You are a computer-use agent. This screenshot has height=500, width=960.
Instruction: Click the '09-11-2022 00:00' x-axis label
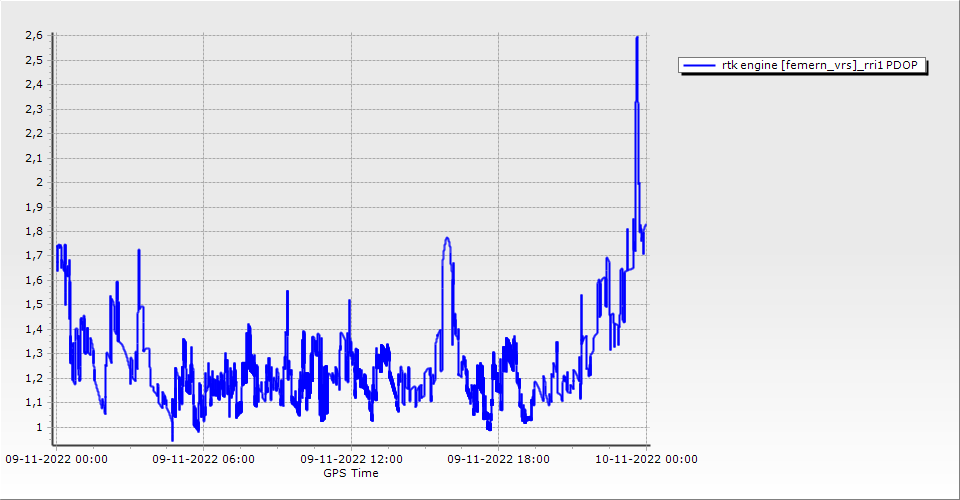point(56,460)
